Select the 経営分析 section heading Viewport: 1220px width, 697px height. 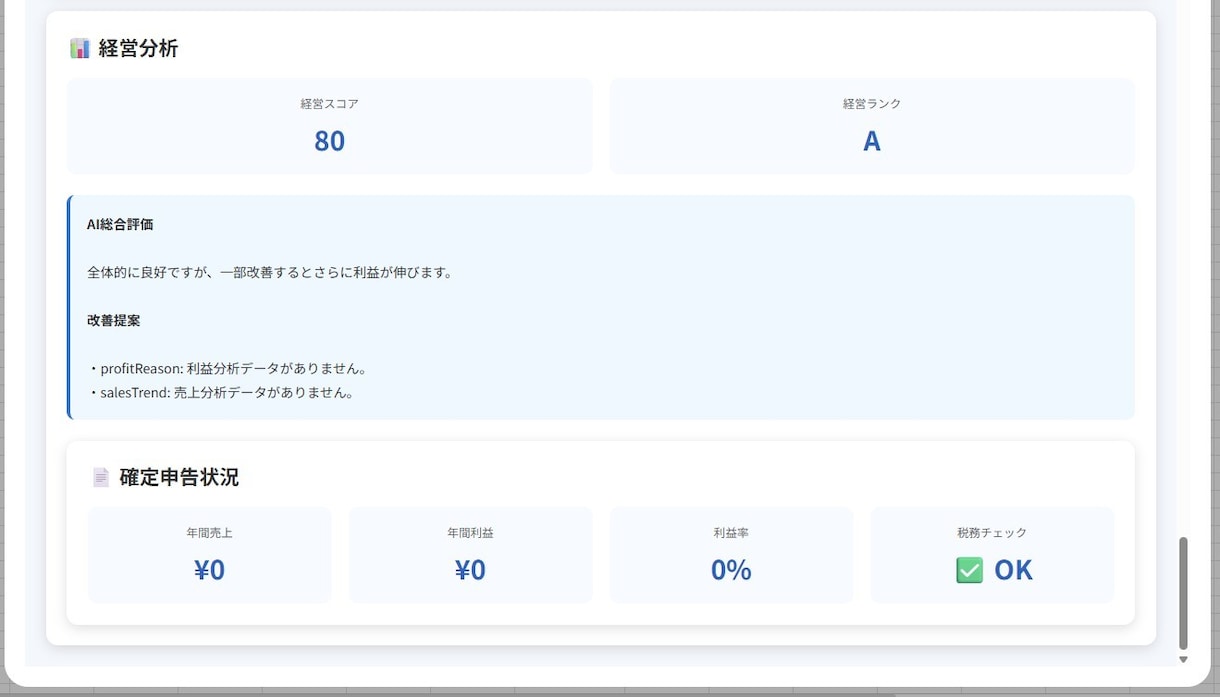[138, 48]
